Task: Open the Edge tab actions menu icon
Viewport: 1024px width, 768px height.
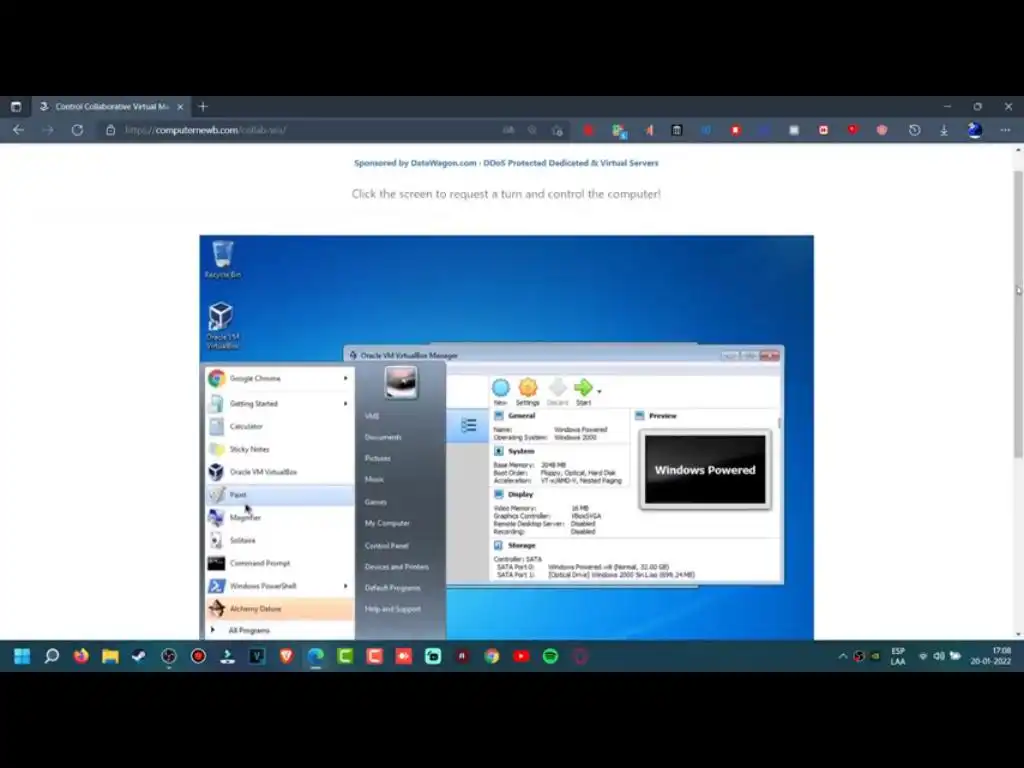Action: (16, 106)
